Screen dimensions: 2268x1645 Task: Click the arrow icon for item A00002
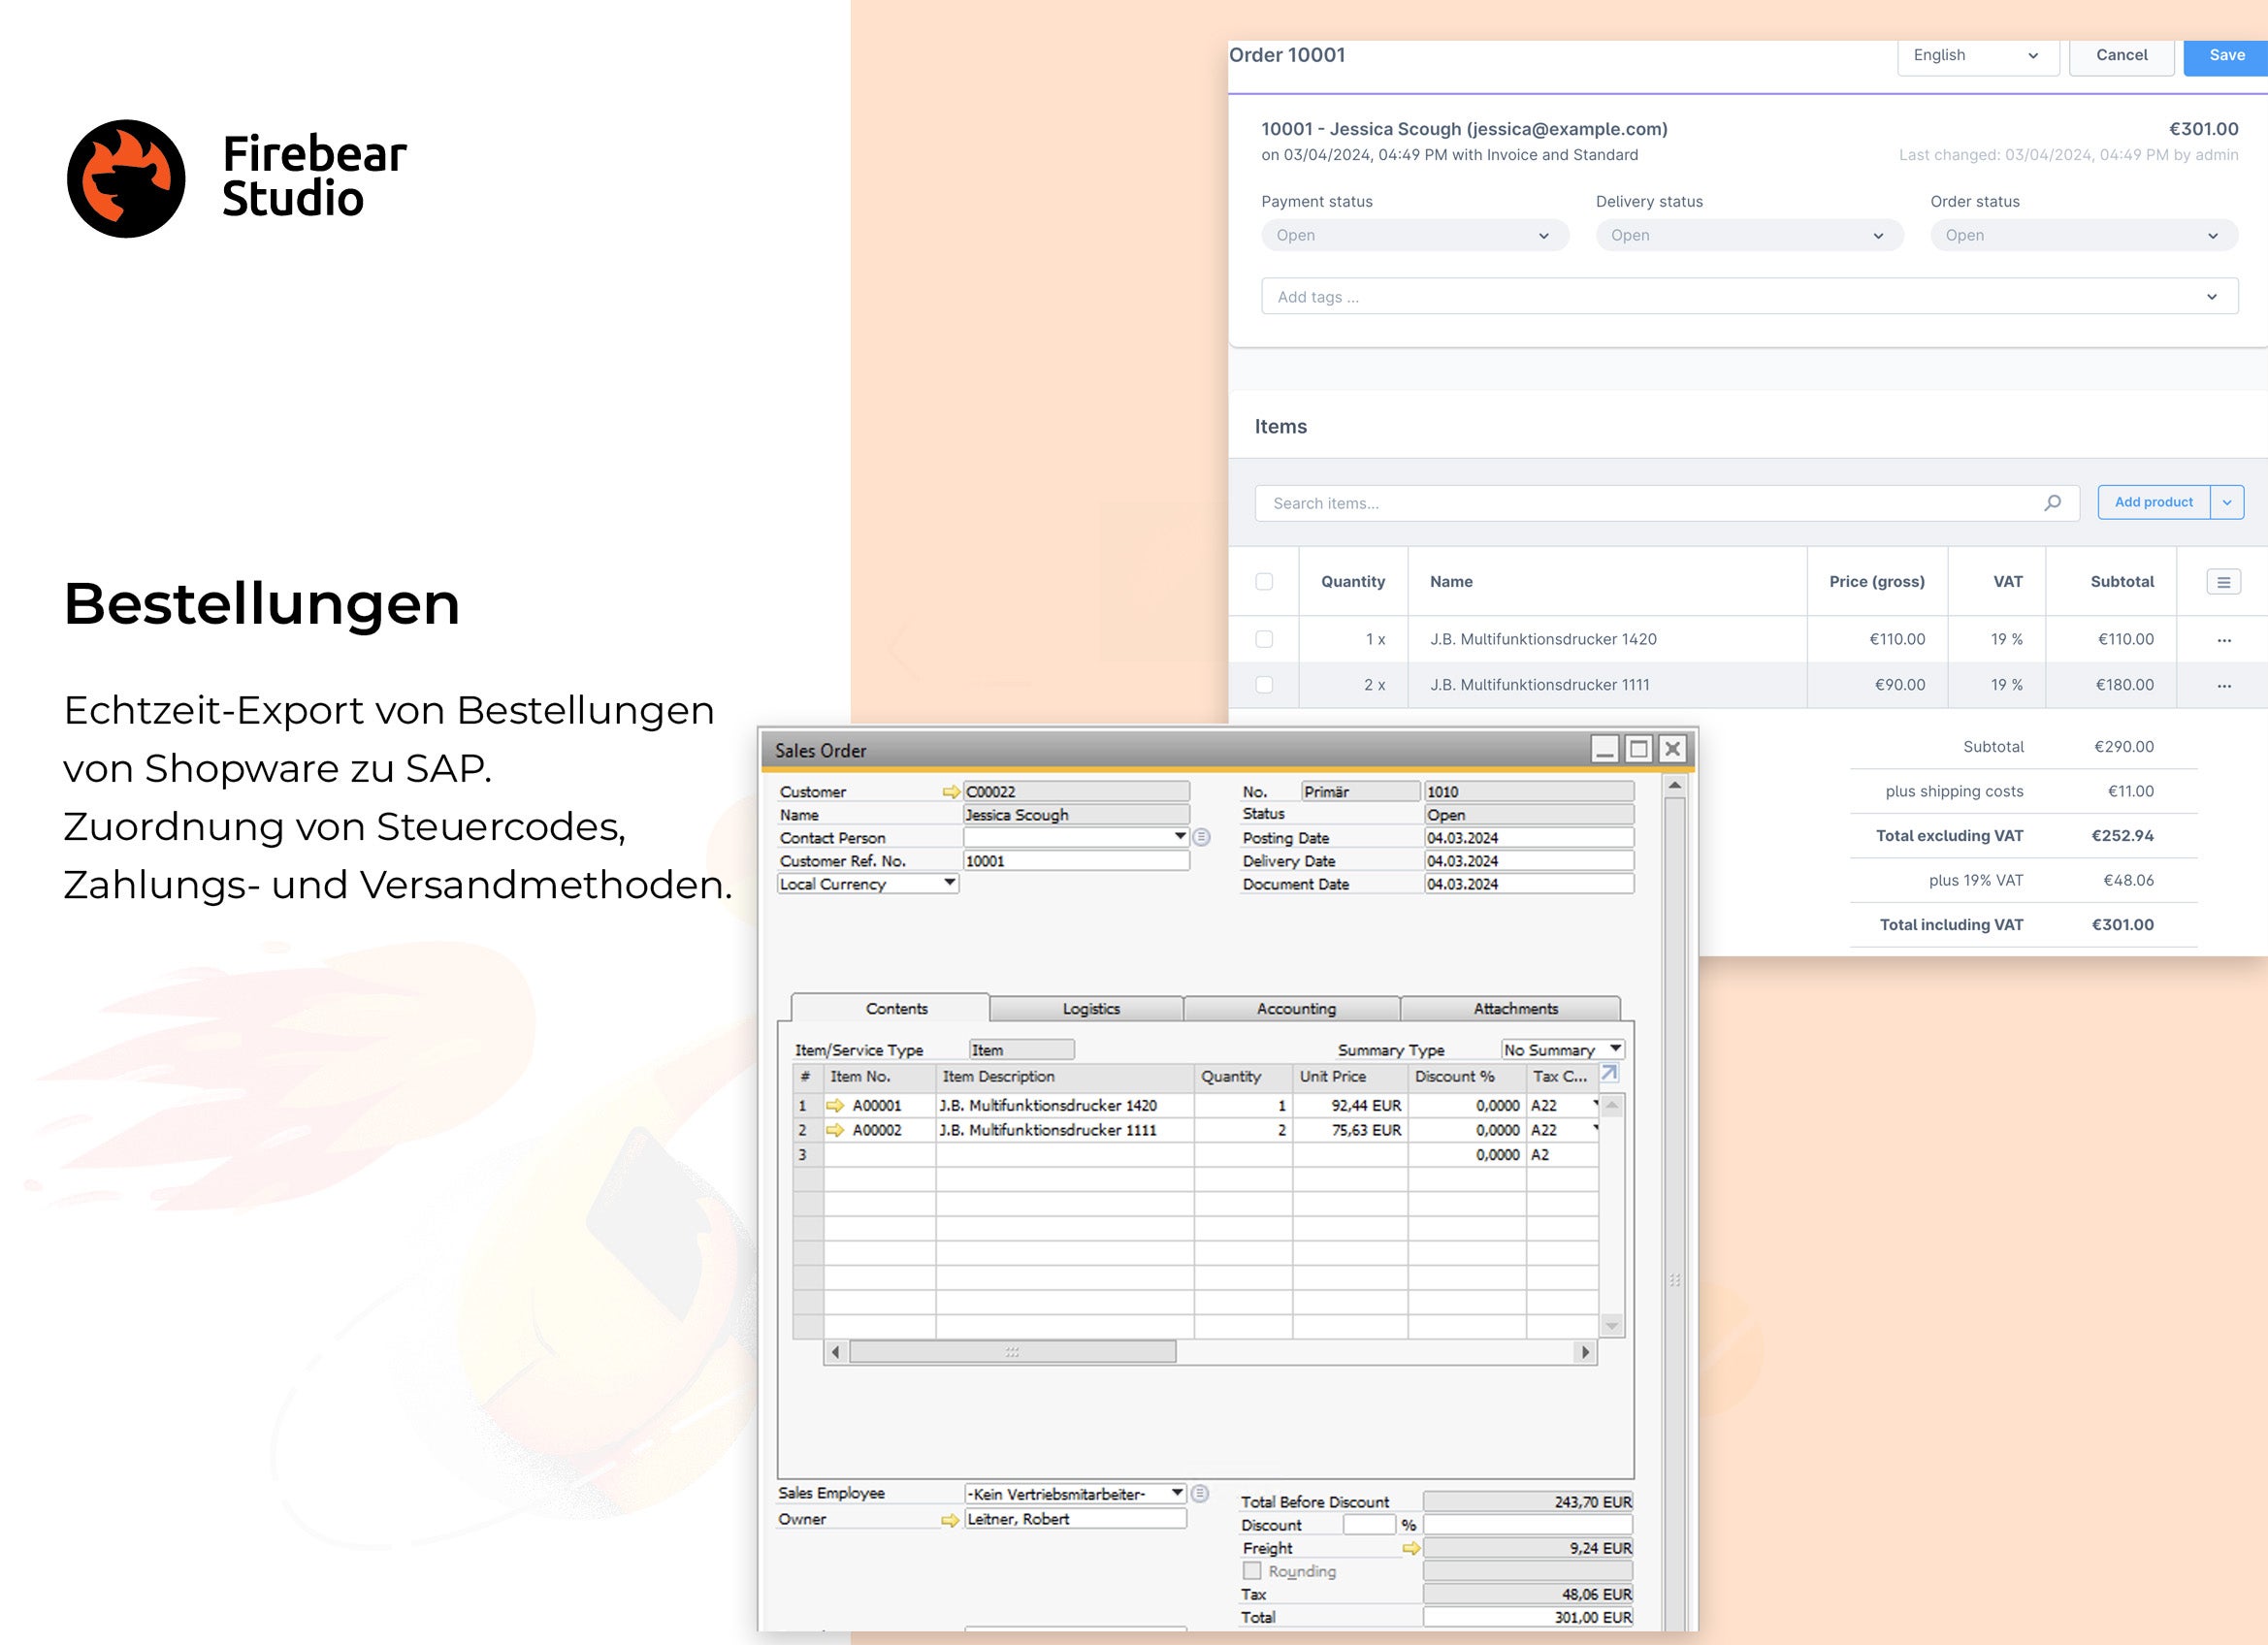835,1130
